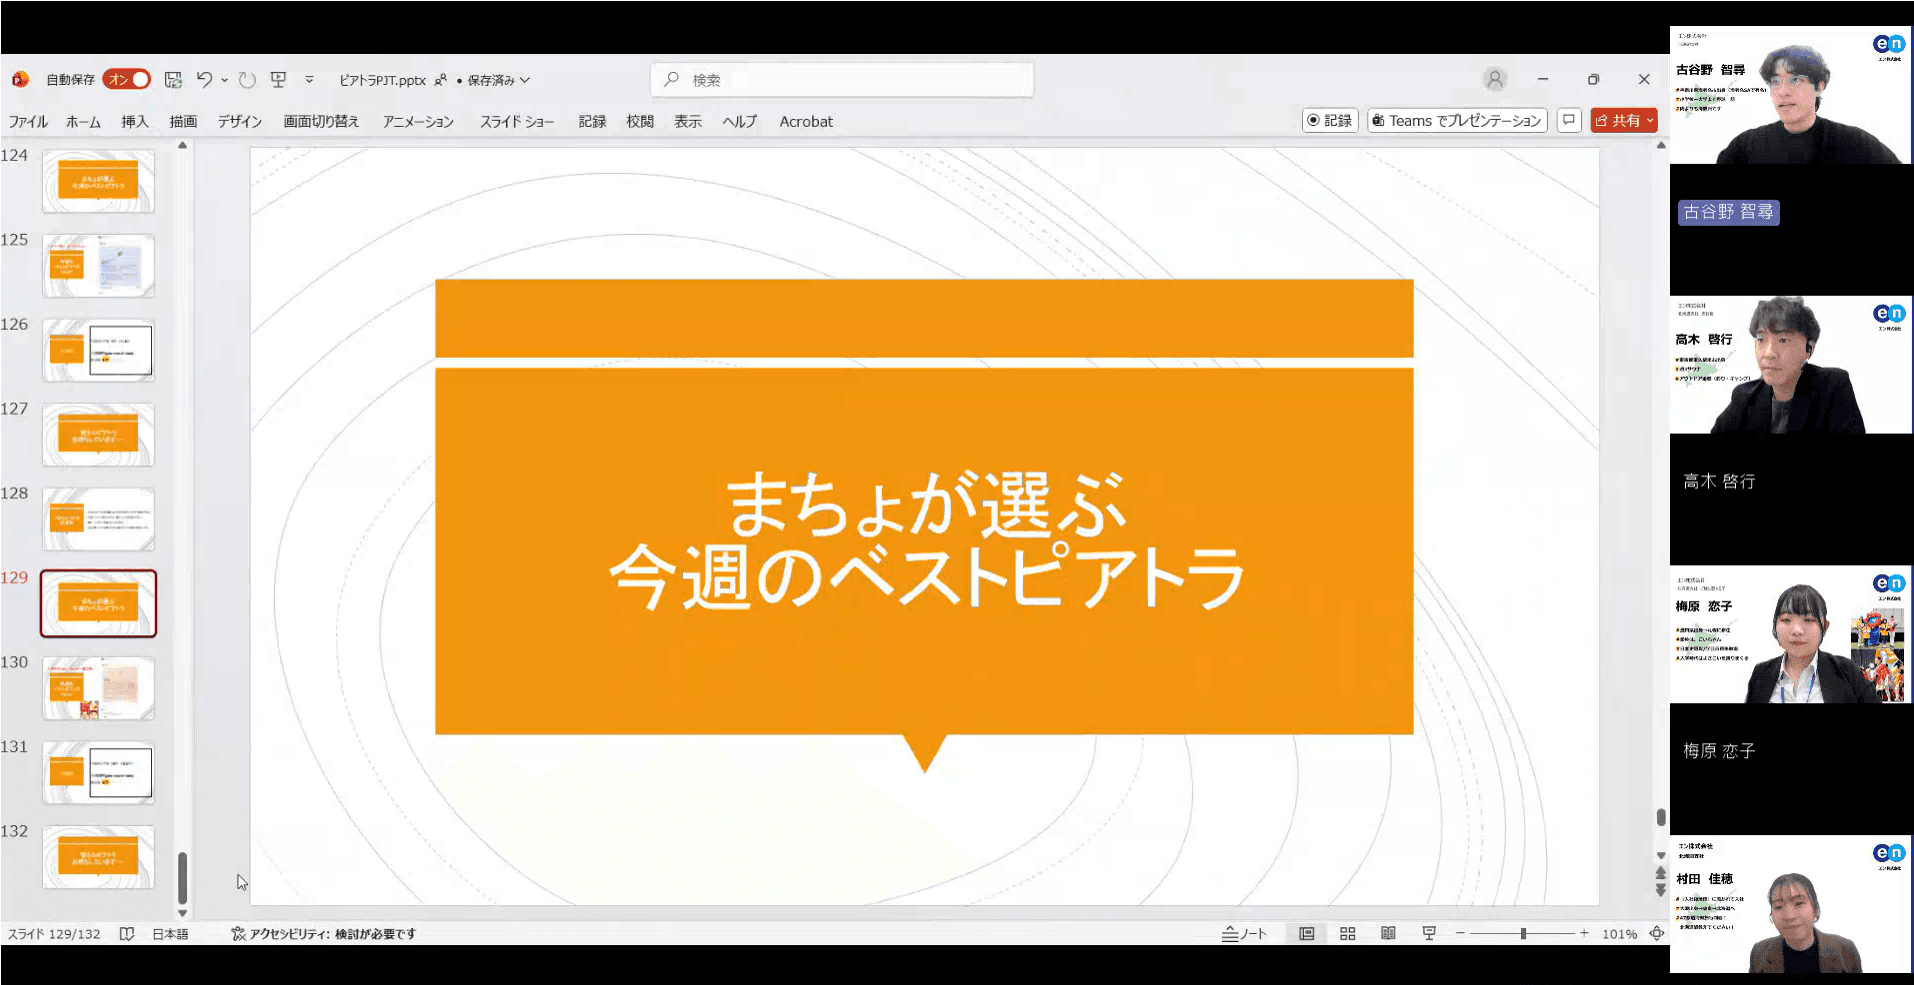The image size is (1914, 985).
Task: Switch to Reading view icon
Action: (x=1388, y=933)
